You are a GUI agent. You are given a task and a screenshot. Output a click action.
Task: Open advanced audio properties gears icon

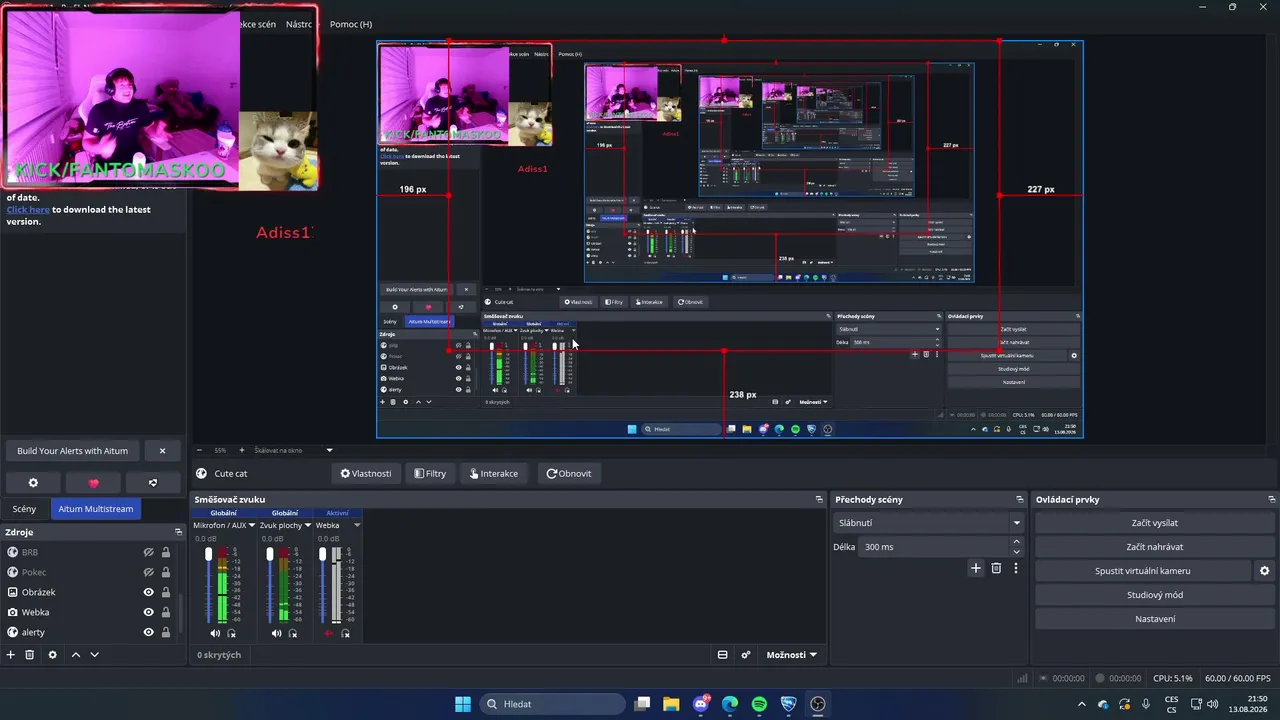click(x=746, y=655)
